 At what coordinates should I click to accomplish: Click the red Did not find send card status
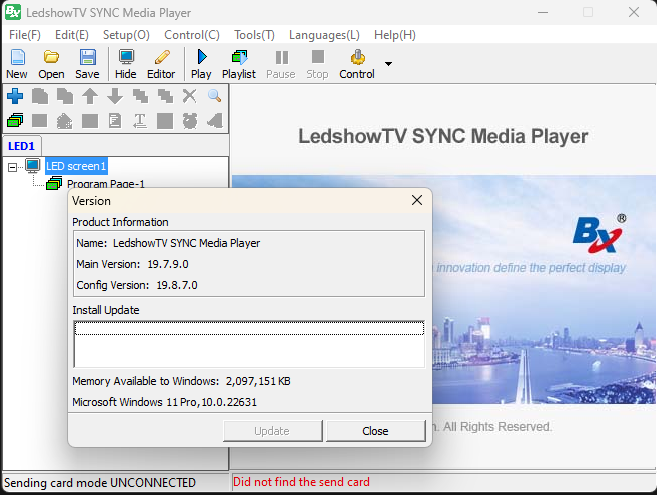[301, 482]
